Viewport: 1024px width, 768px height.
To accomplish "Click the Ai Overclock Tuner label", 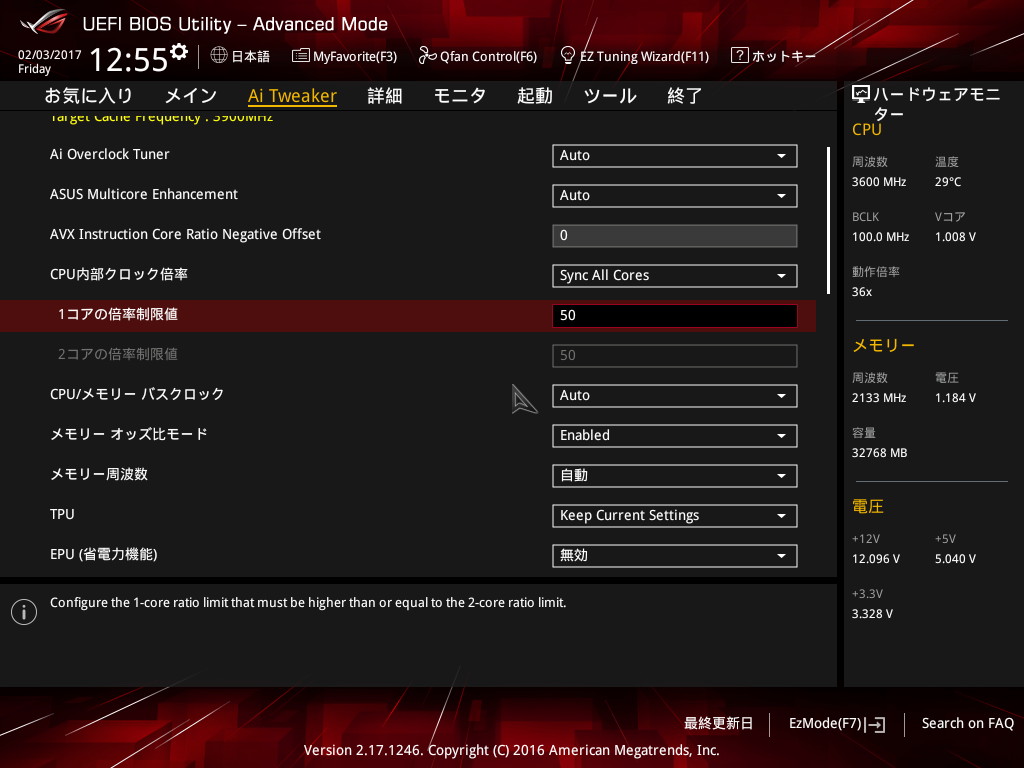I will (x=110, y=154).
